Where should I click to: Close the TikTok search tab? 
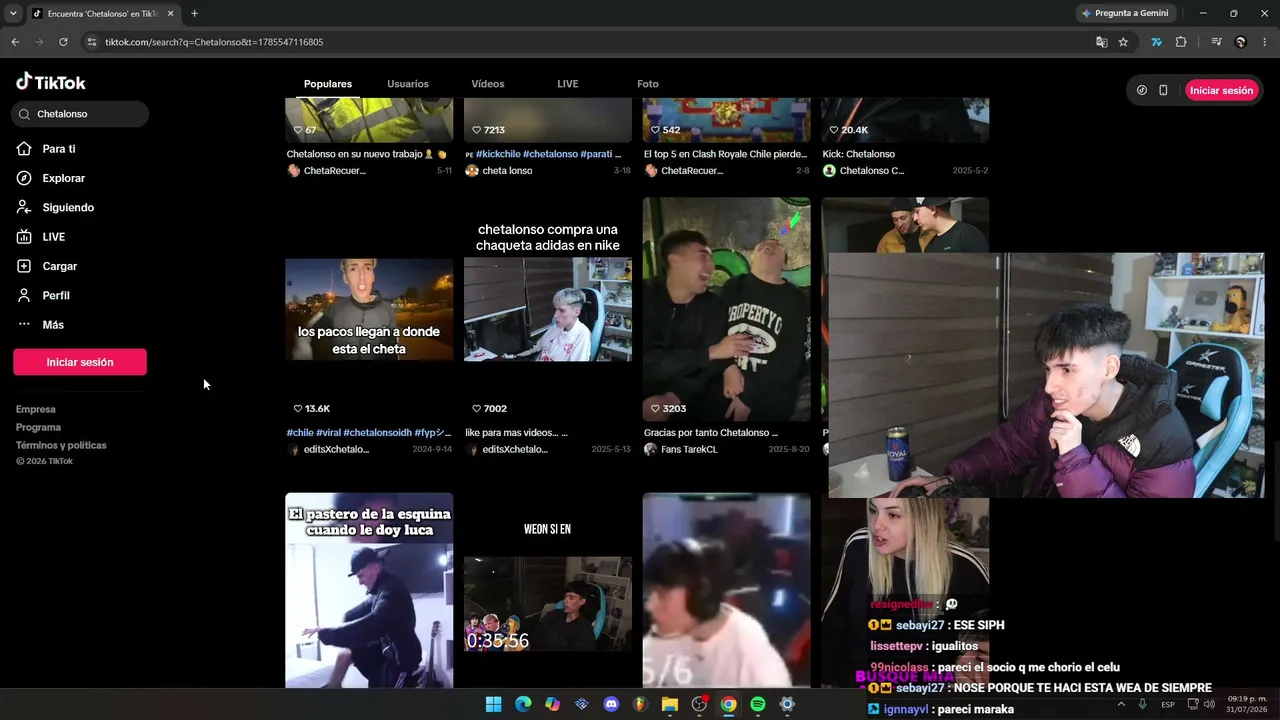click(x=170, y=14)
